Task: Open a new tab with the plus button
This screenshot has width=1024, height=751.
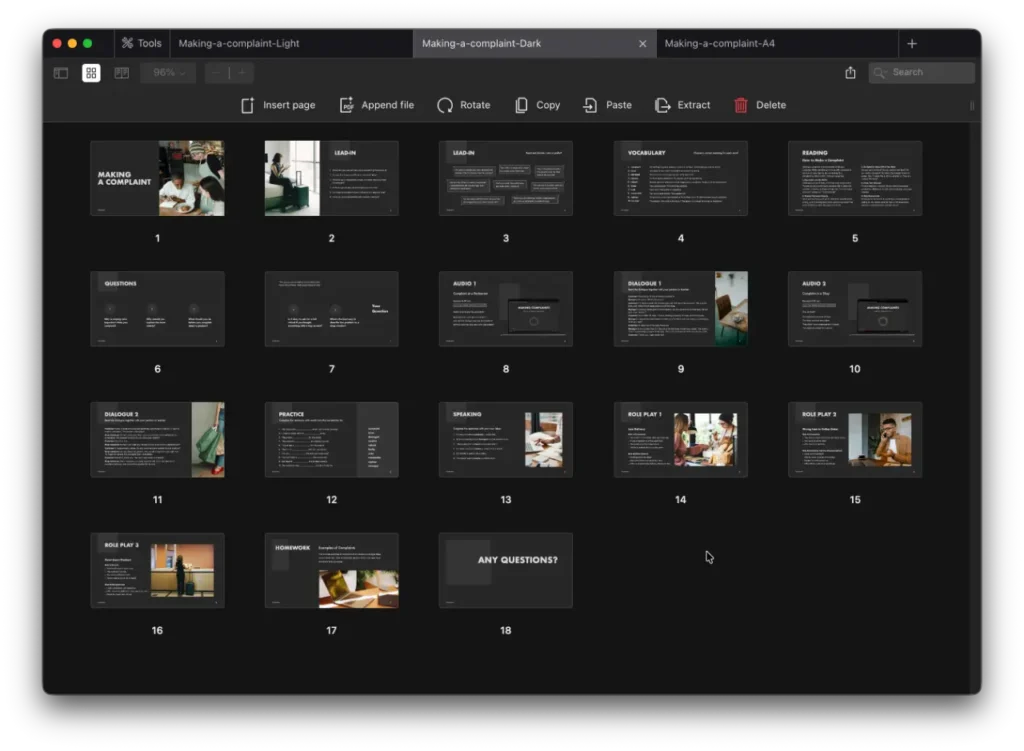Action: click(912, 43)
